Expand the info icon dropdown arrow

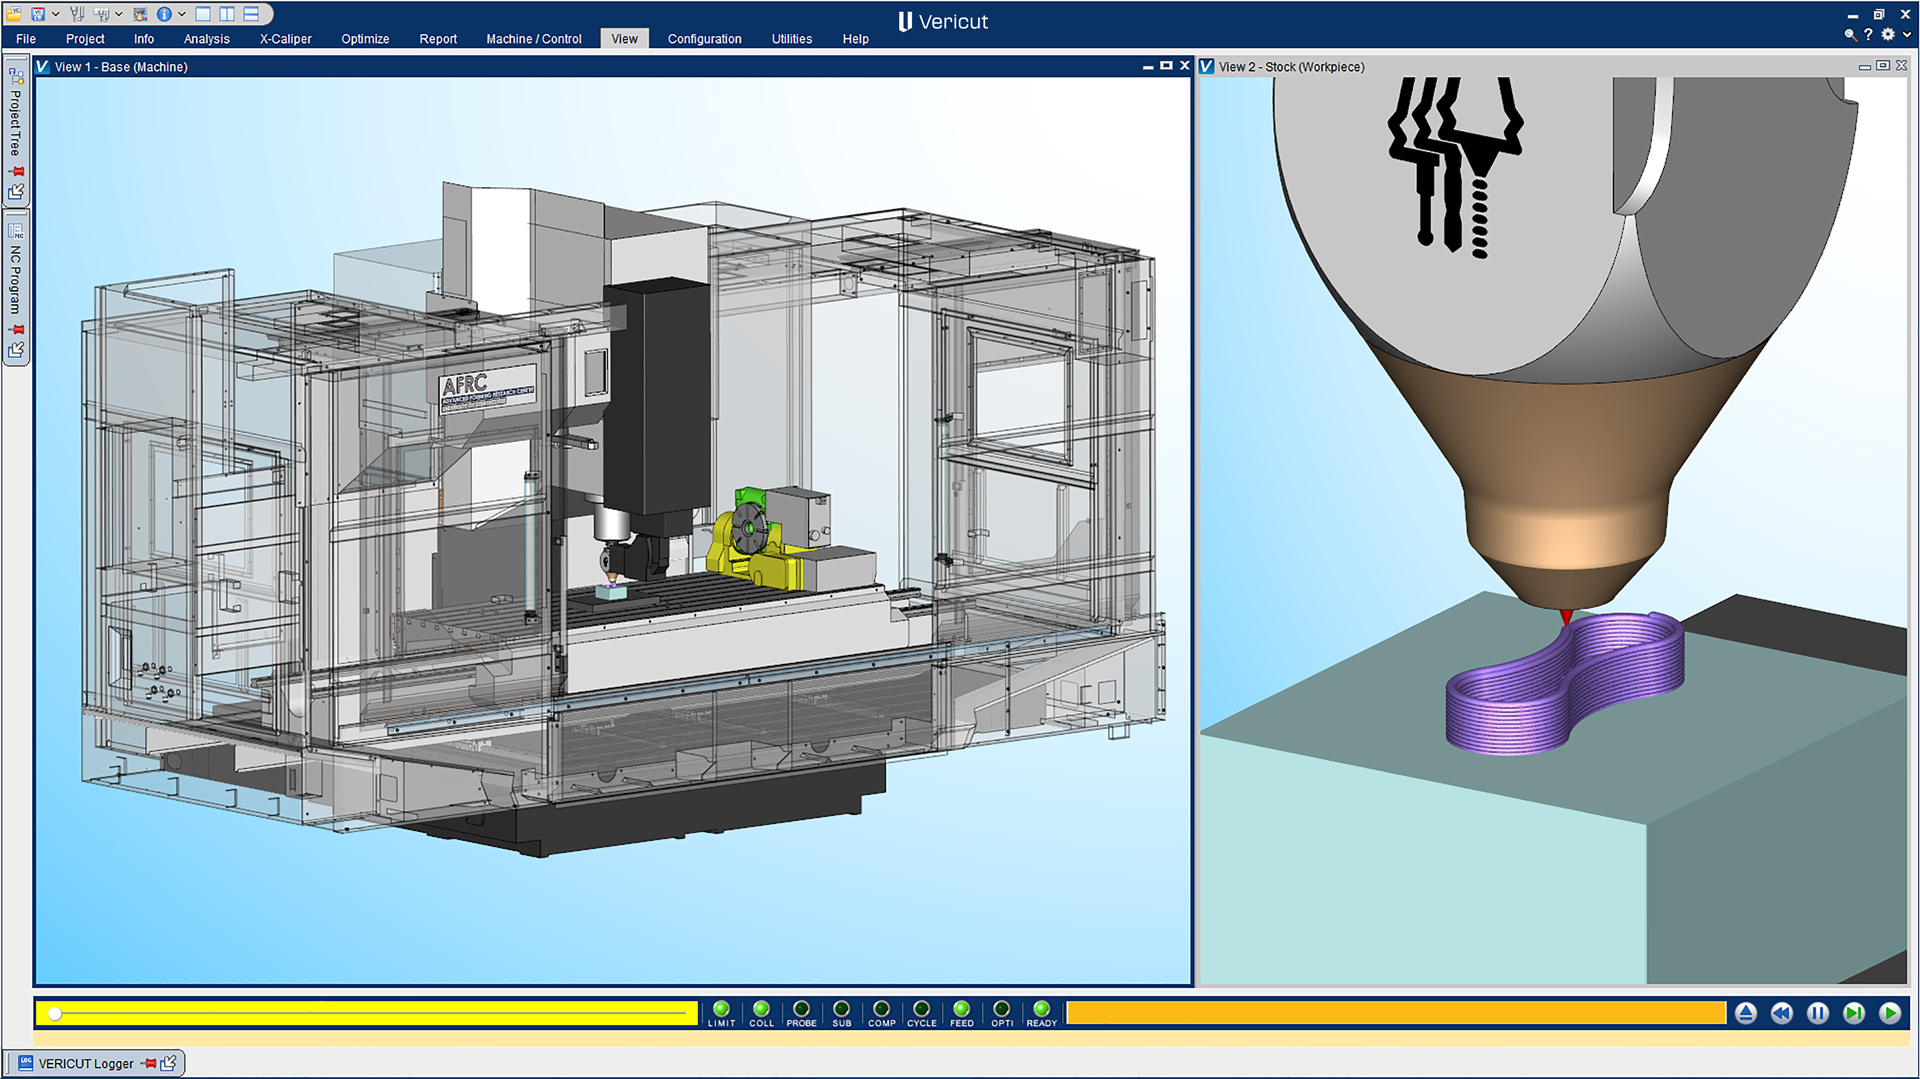click(x=182, y=14)
